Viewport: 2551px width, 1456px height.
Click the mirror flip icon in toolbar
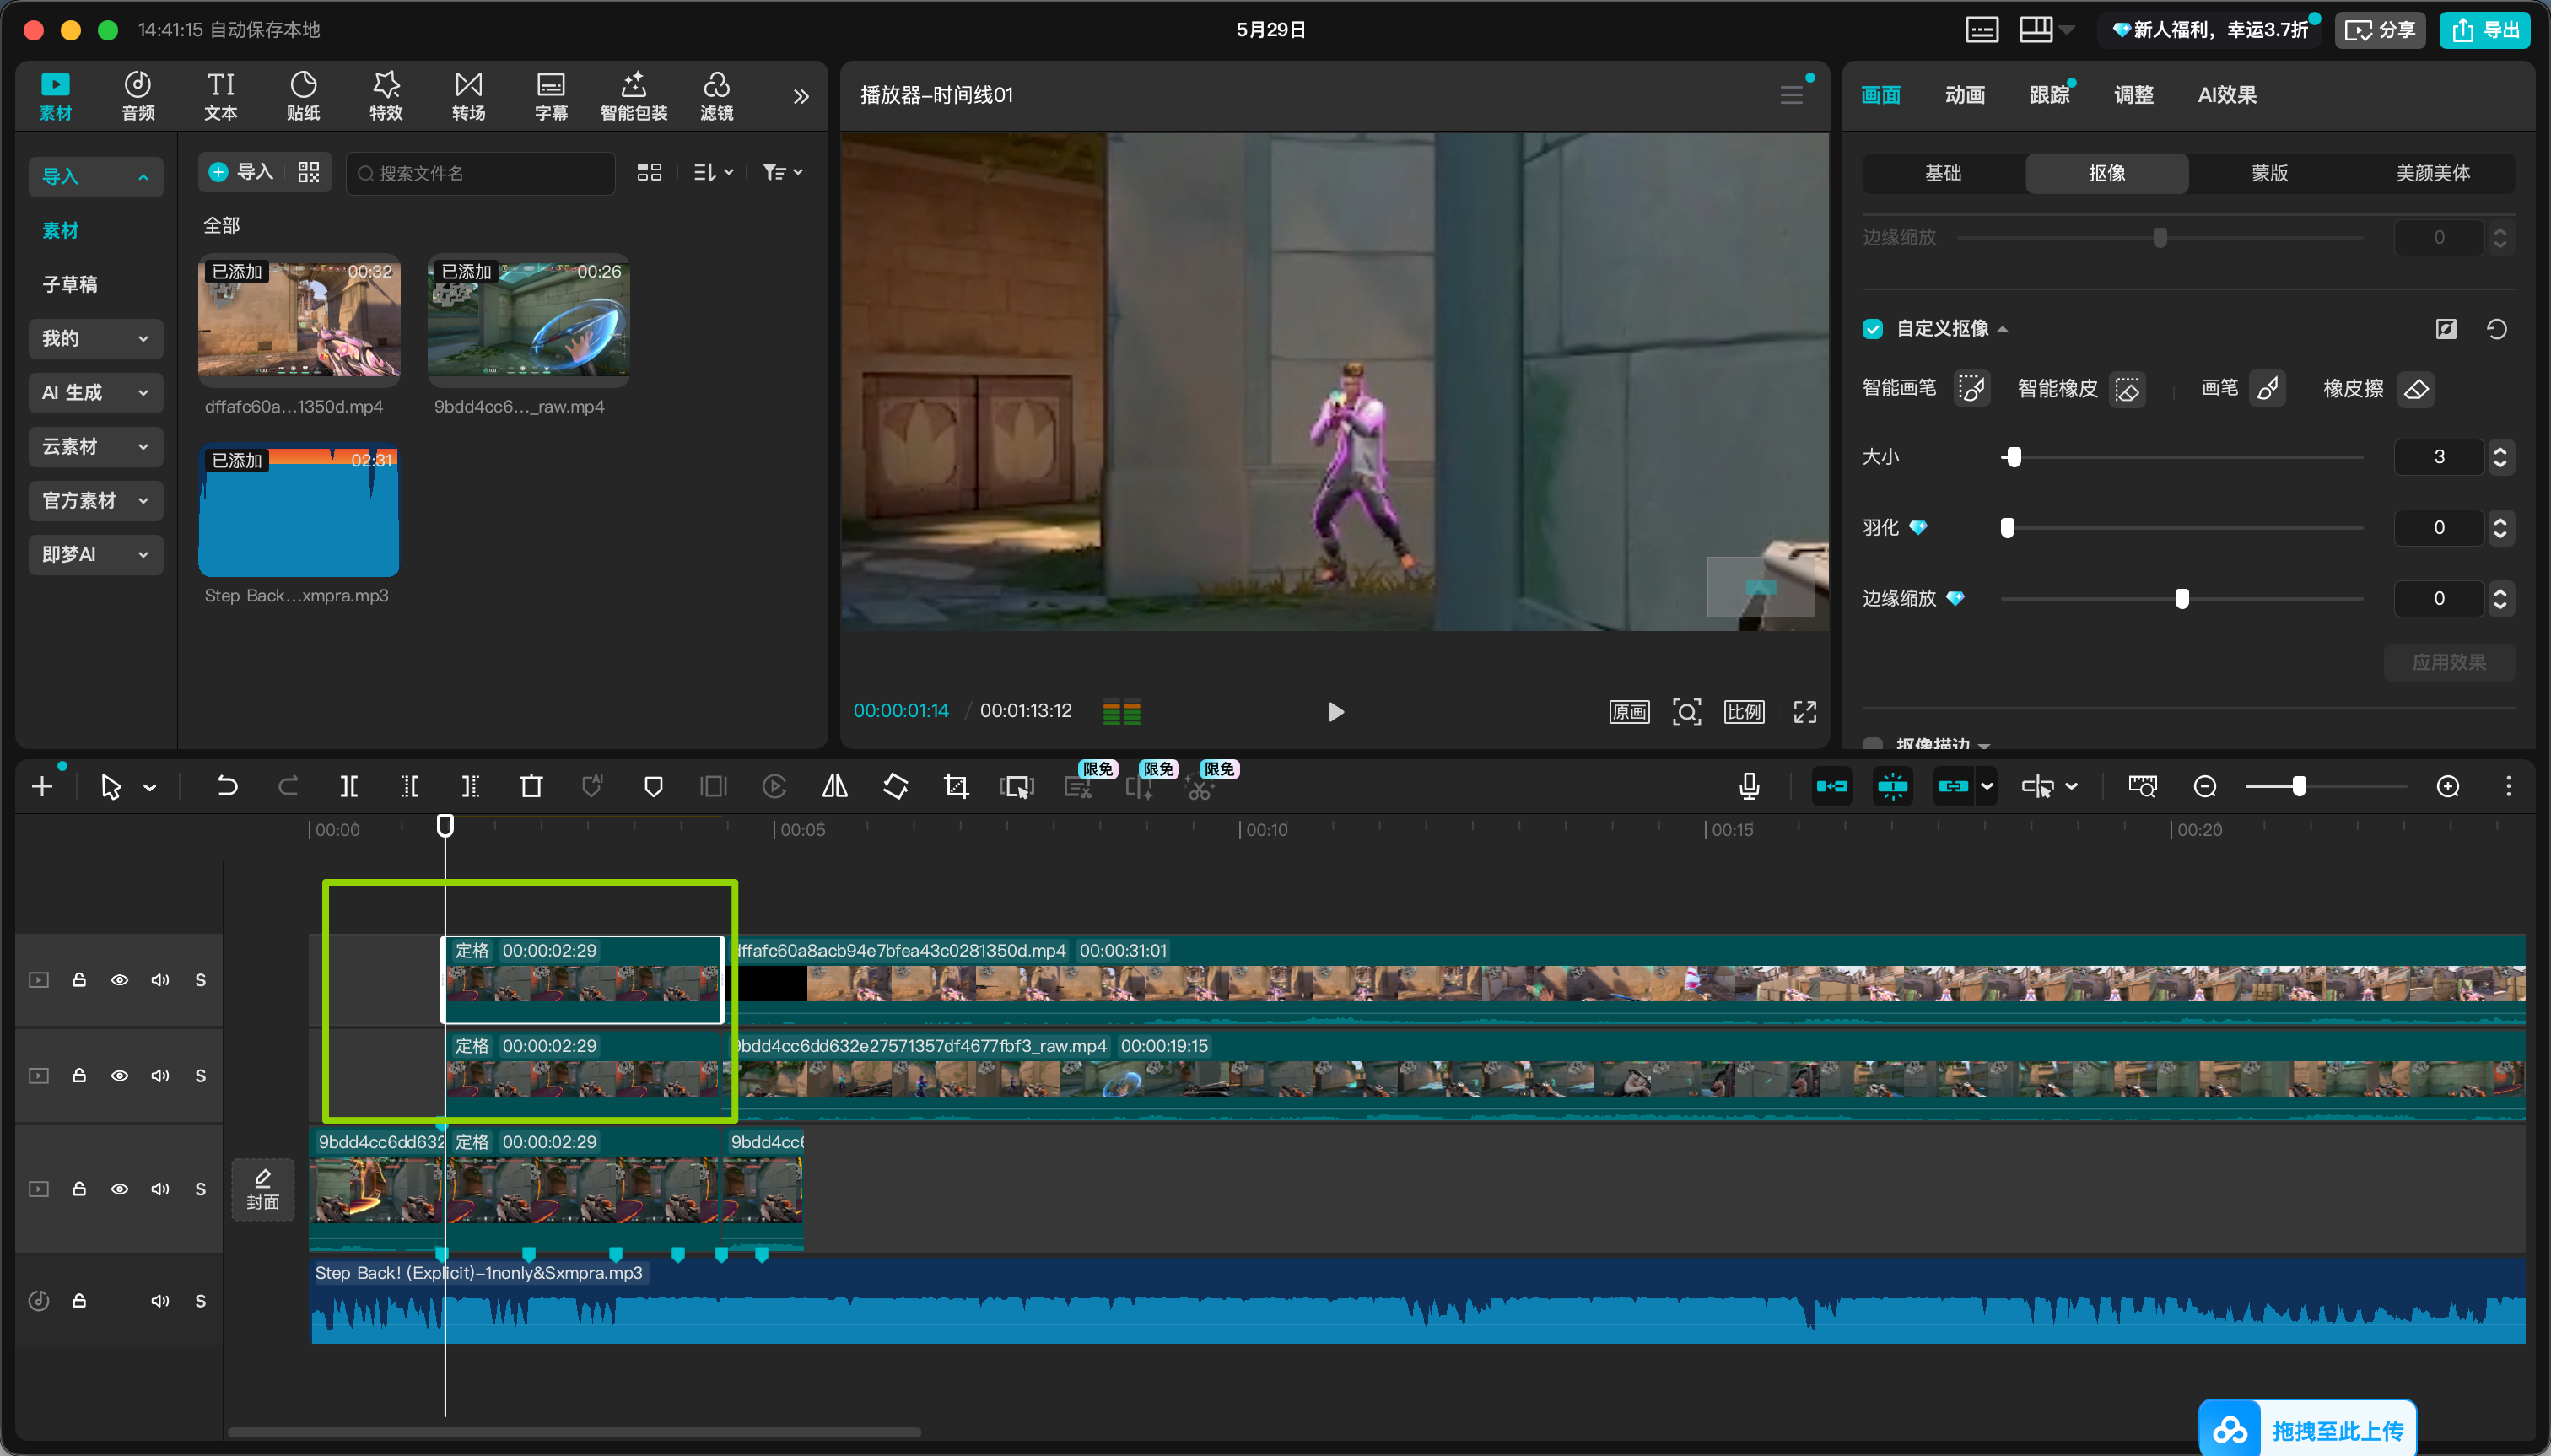[x=835, y=786]
